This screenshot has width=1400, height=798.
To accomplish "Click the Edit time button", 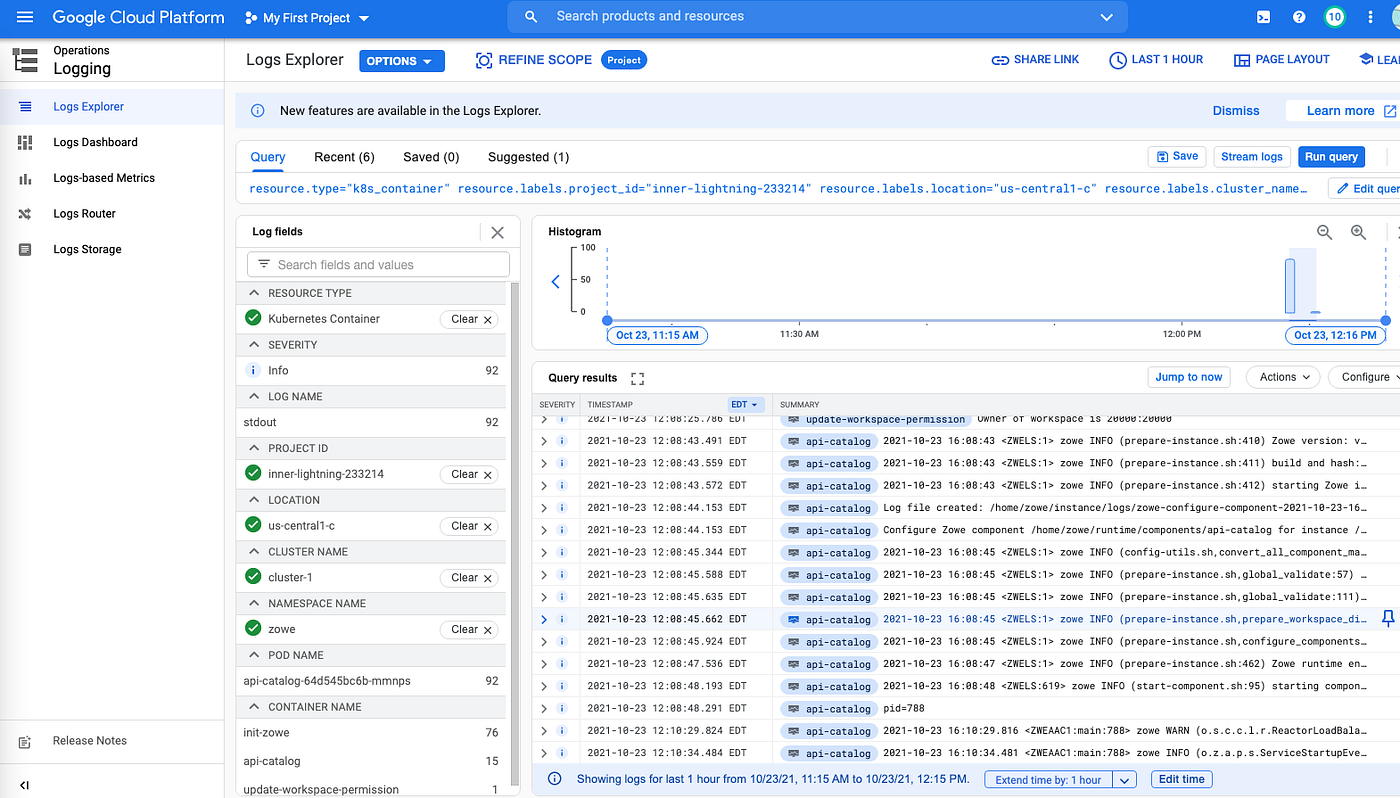I will tap(1181, 780).
